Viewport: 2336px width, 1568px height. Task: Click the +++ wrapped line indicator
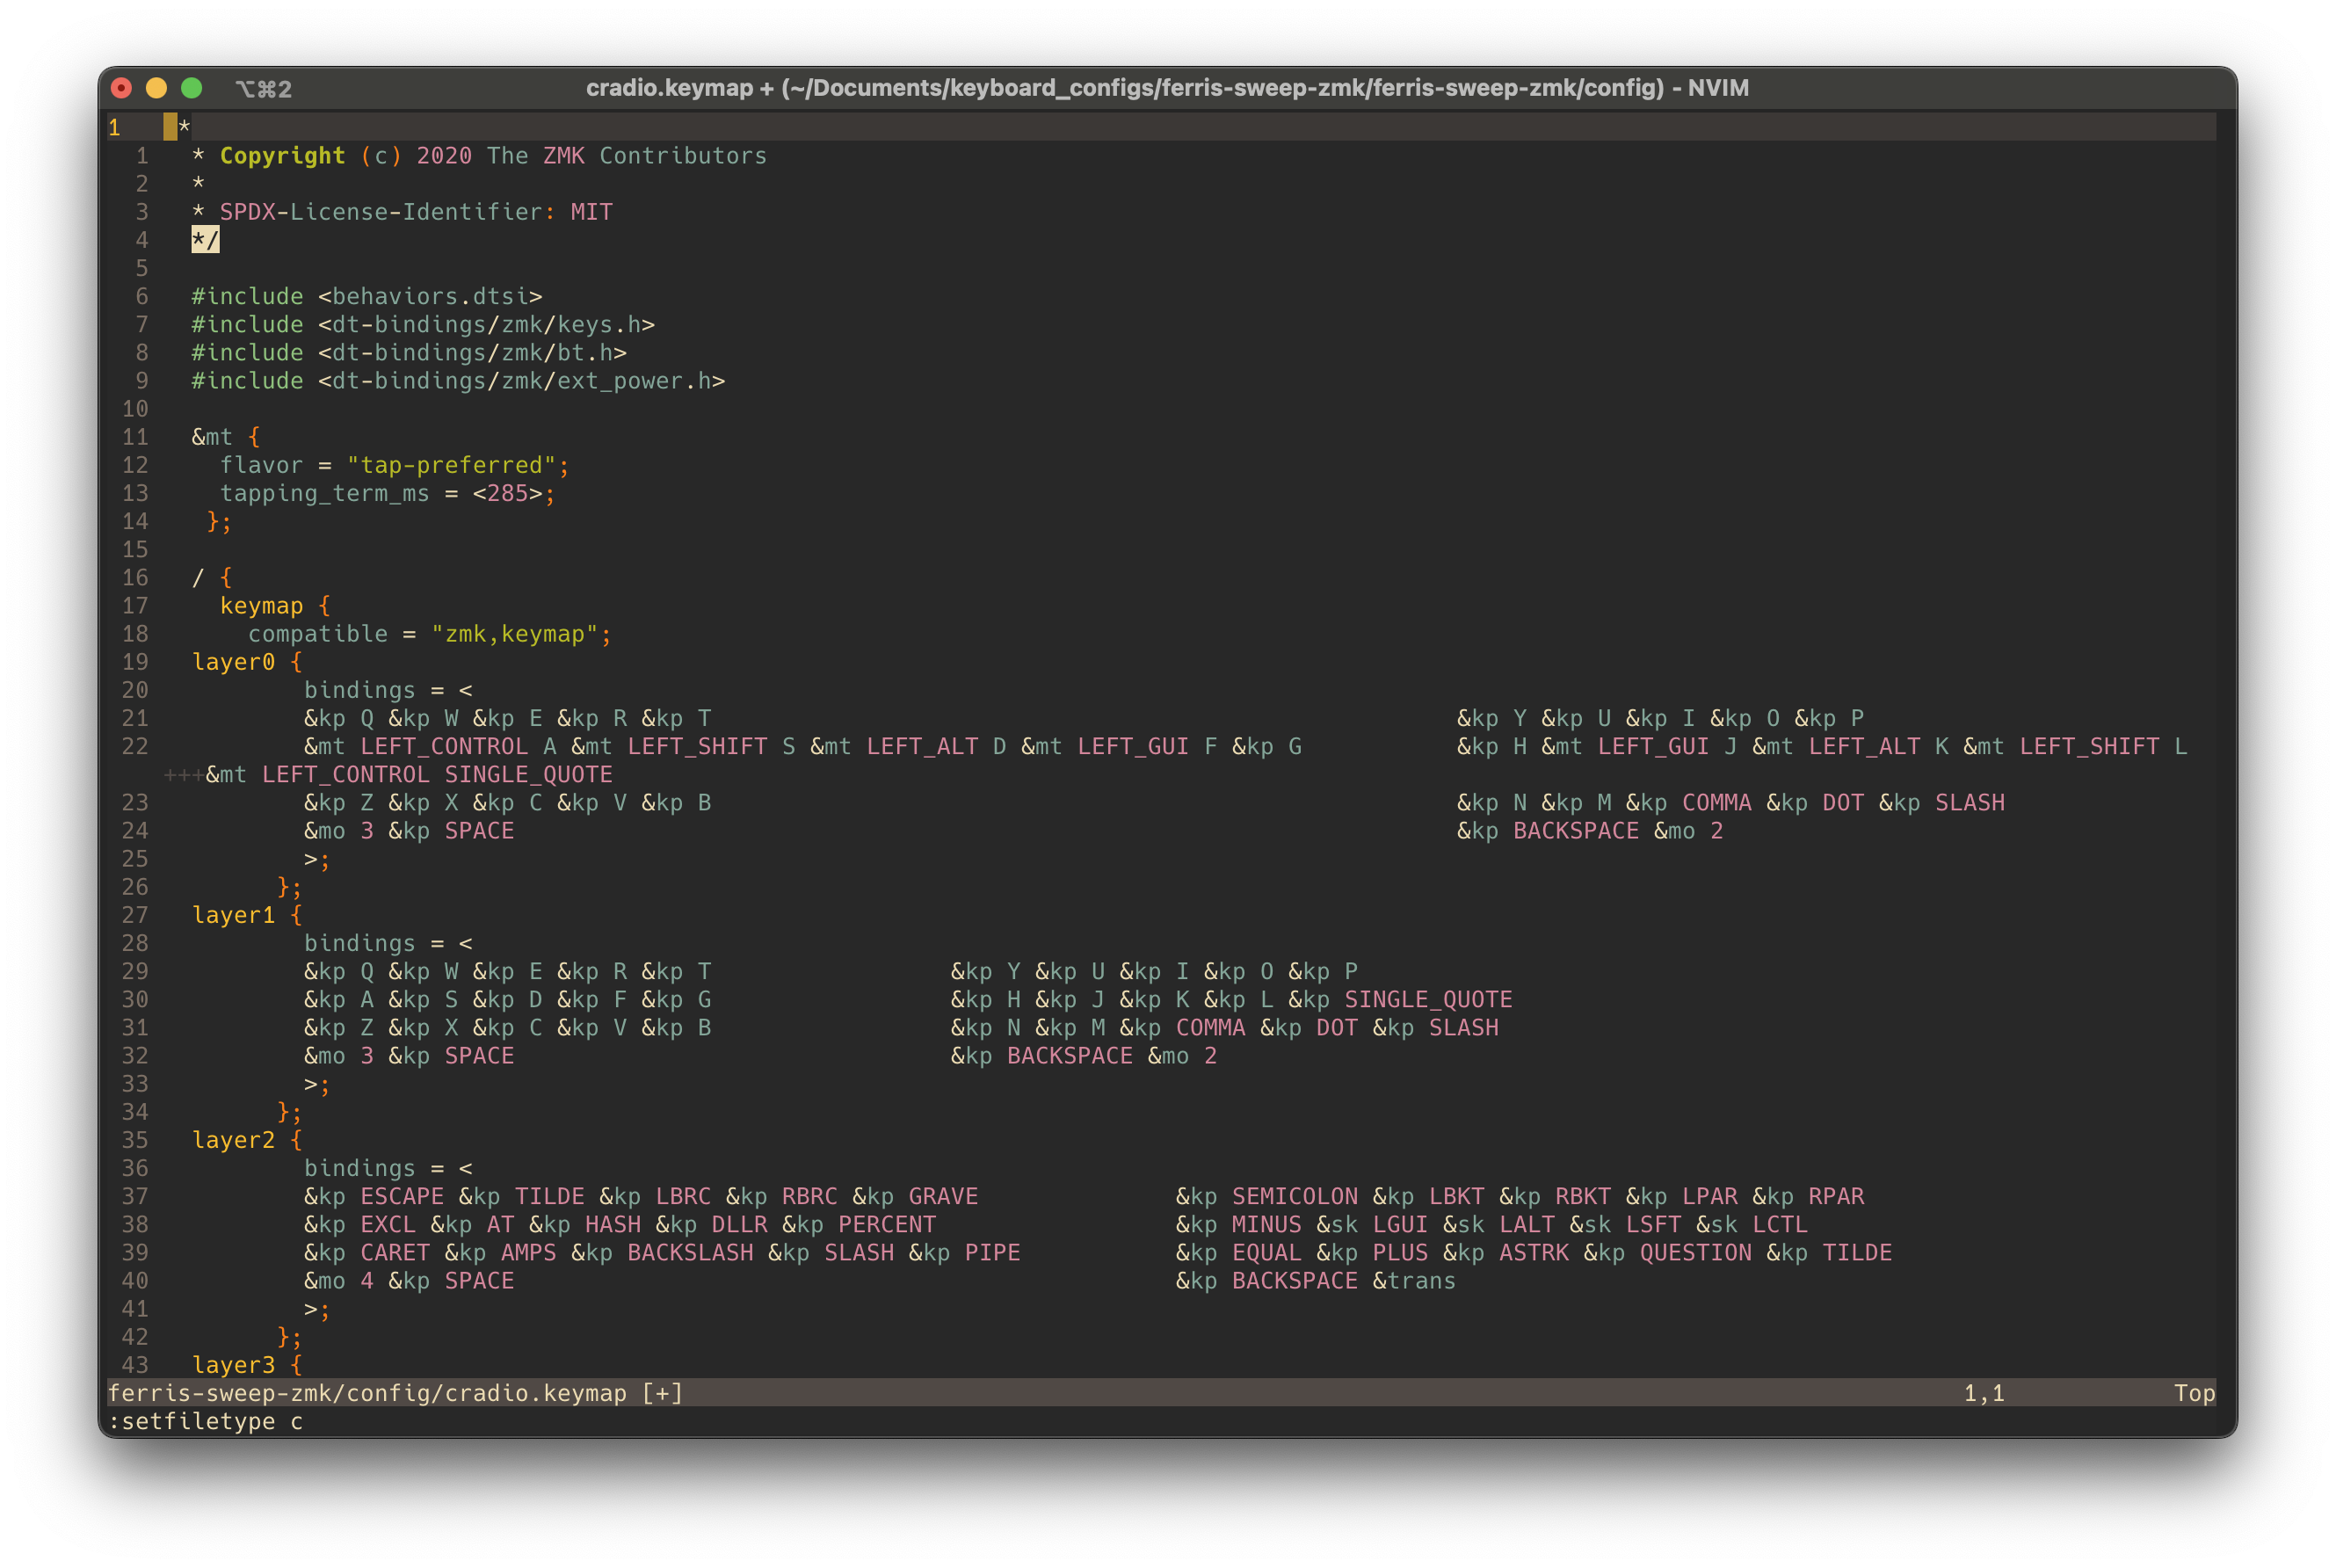(183, 775)
